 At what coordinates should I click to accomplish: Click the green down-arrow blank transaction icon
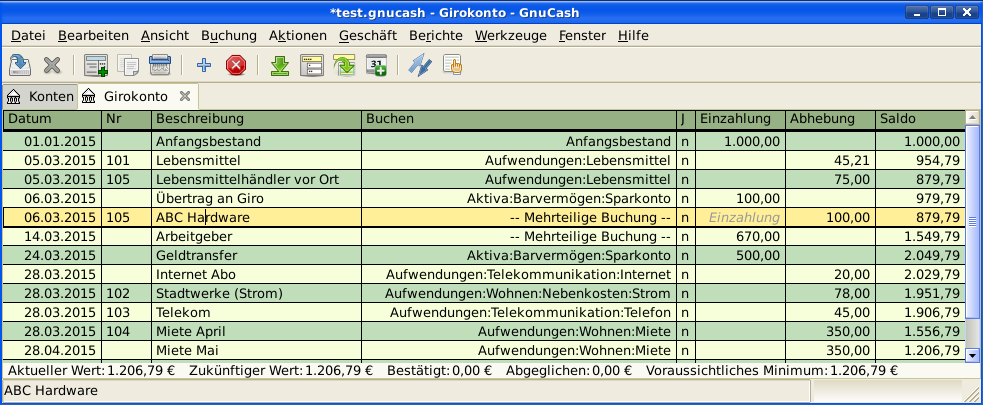point(280,66)
